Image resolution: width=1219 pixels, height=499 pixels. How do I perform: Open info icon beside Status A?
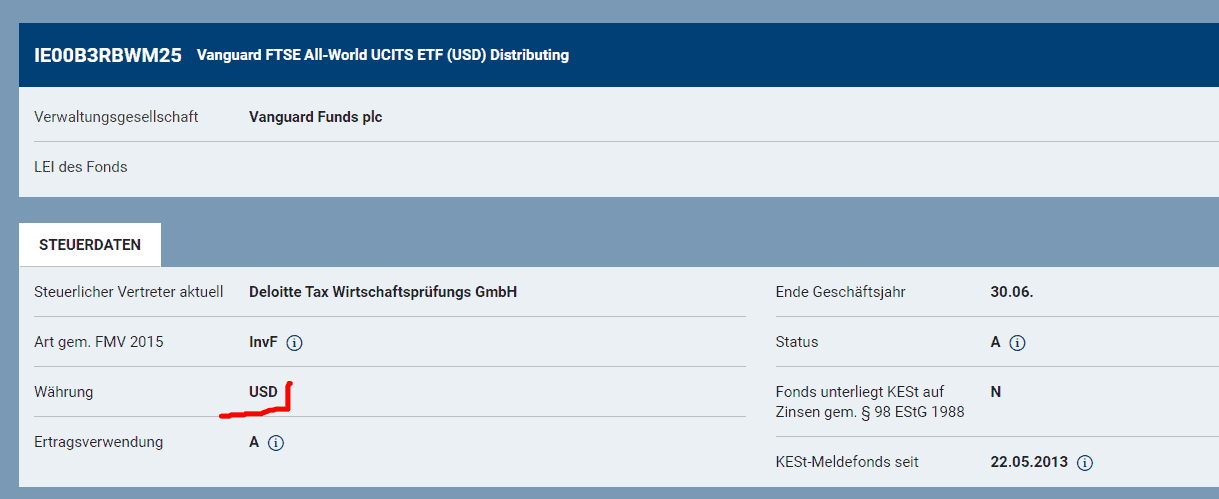[x=1017, y=343]
